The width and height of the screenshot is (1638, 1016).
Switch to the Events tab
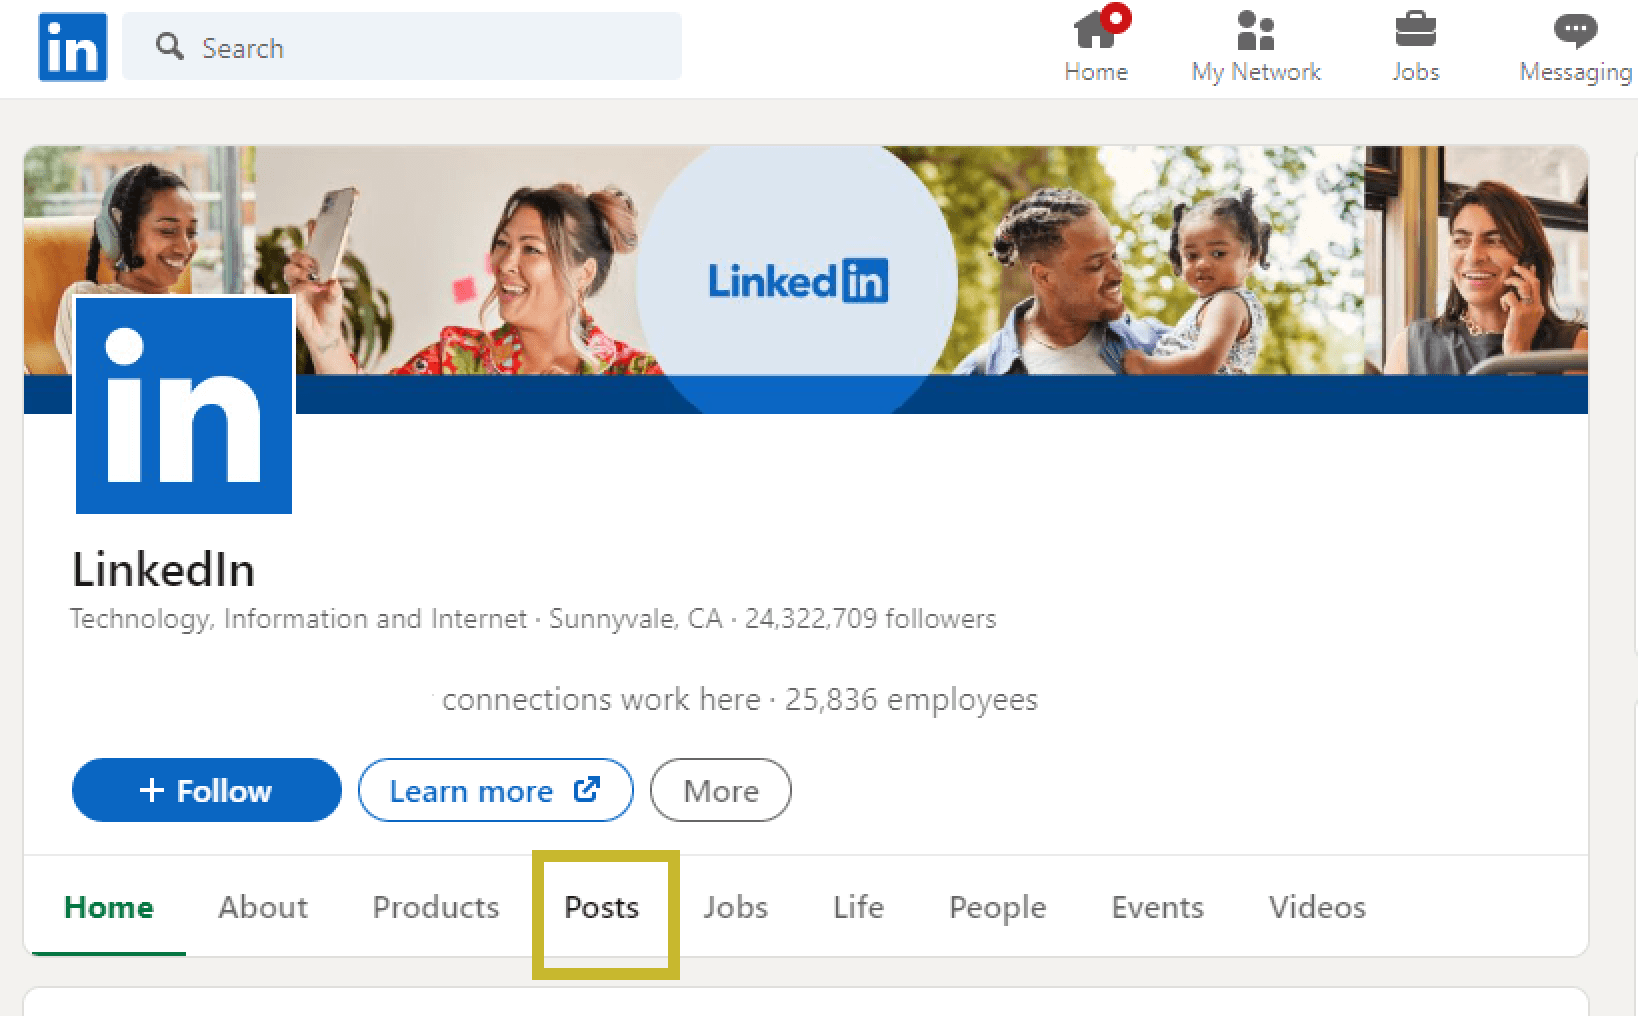point(1158,907)
